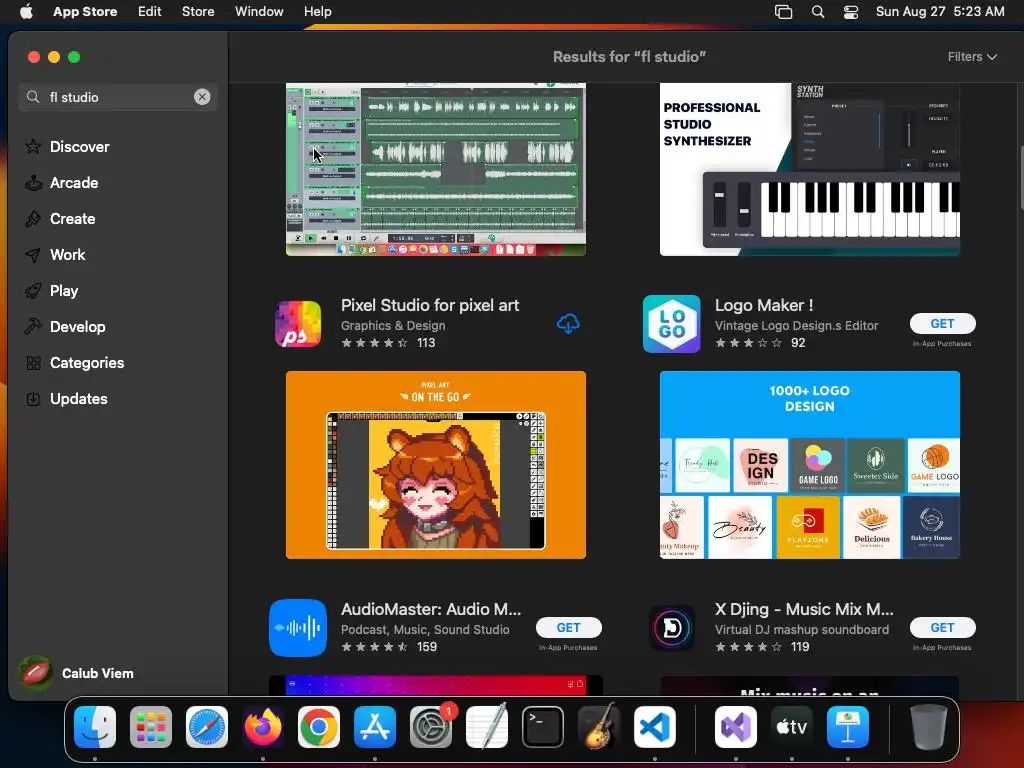Open the Store menu

click(x=198, y=11)
